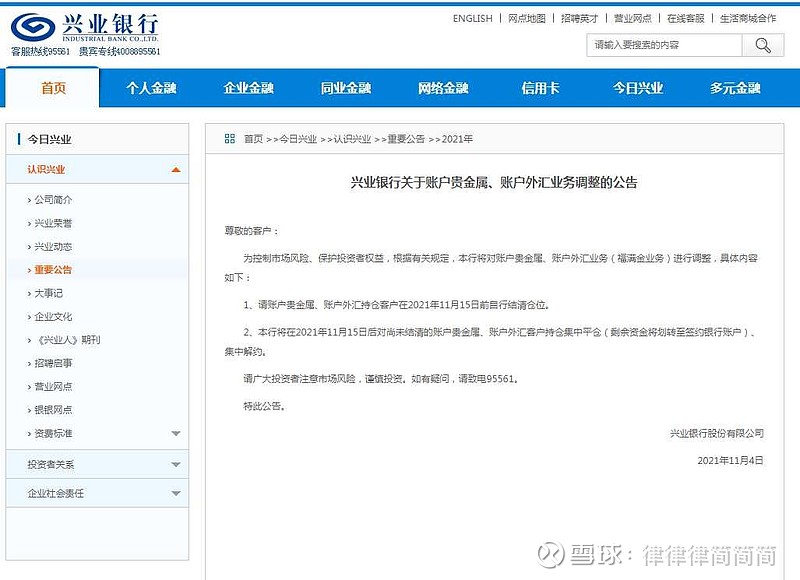Click 认识兴业 in the breadcrumb
Image resolution: width=800 pixels, height=580 pixels.
pyautogui.click(x=352, y=139)
